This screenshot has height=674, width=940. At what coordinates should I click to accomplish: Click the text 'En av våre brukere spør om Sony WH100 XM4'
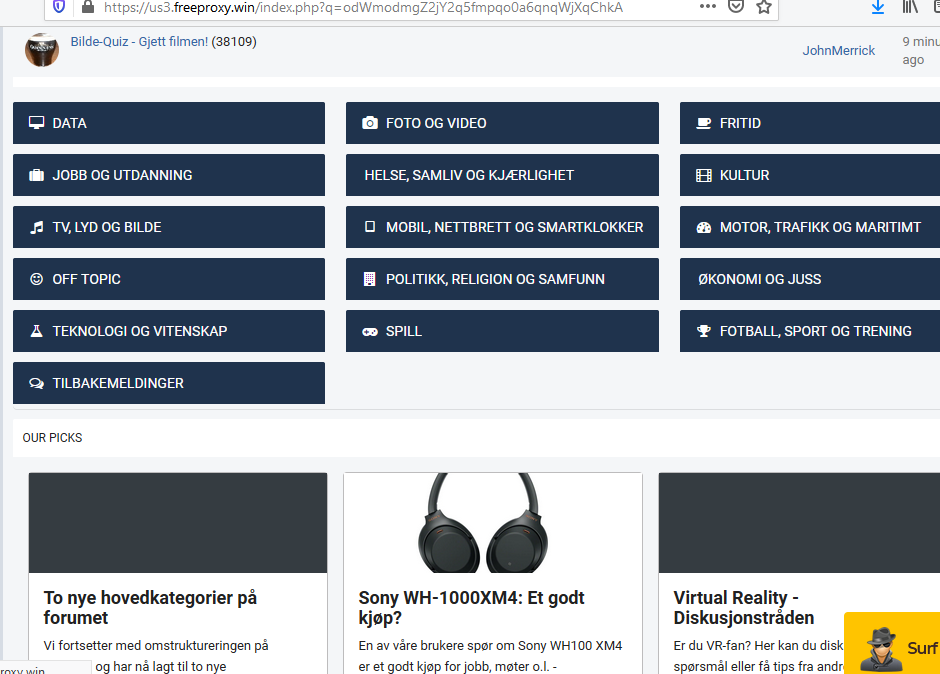490,646
